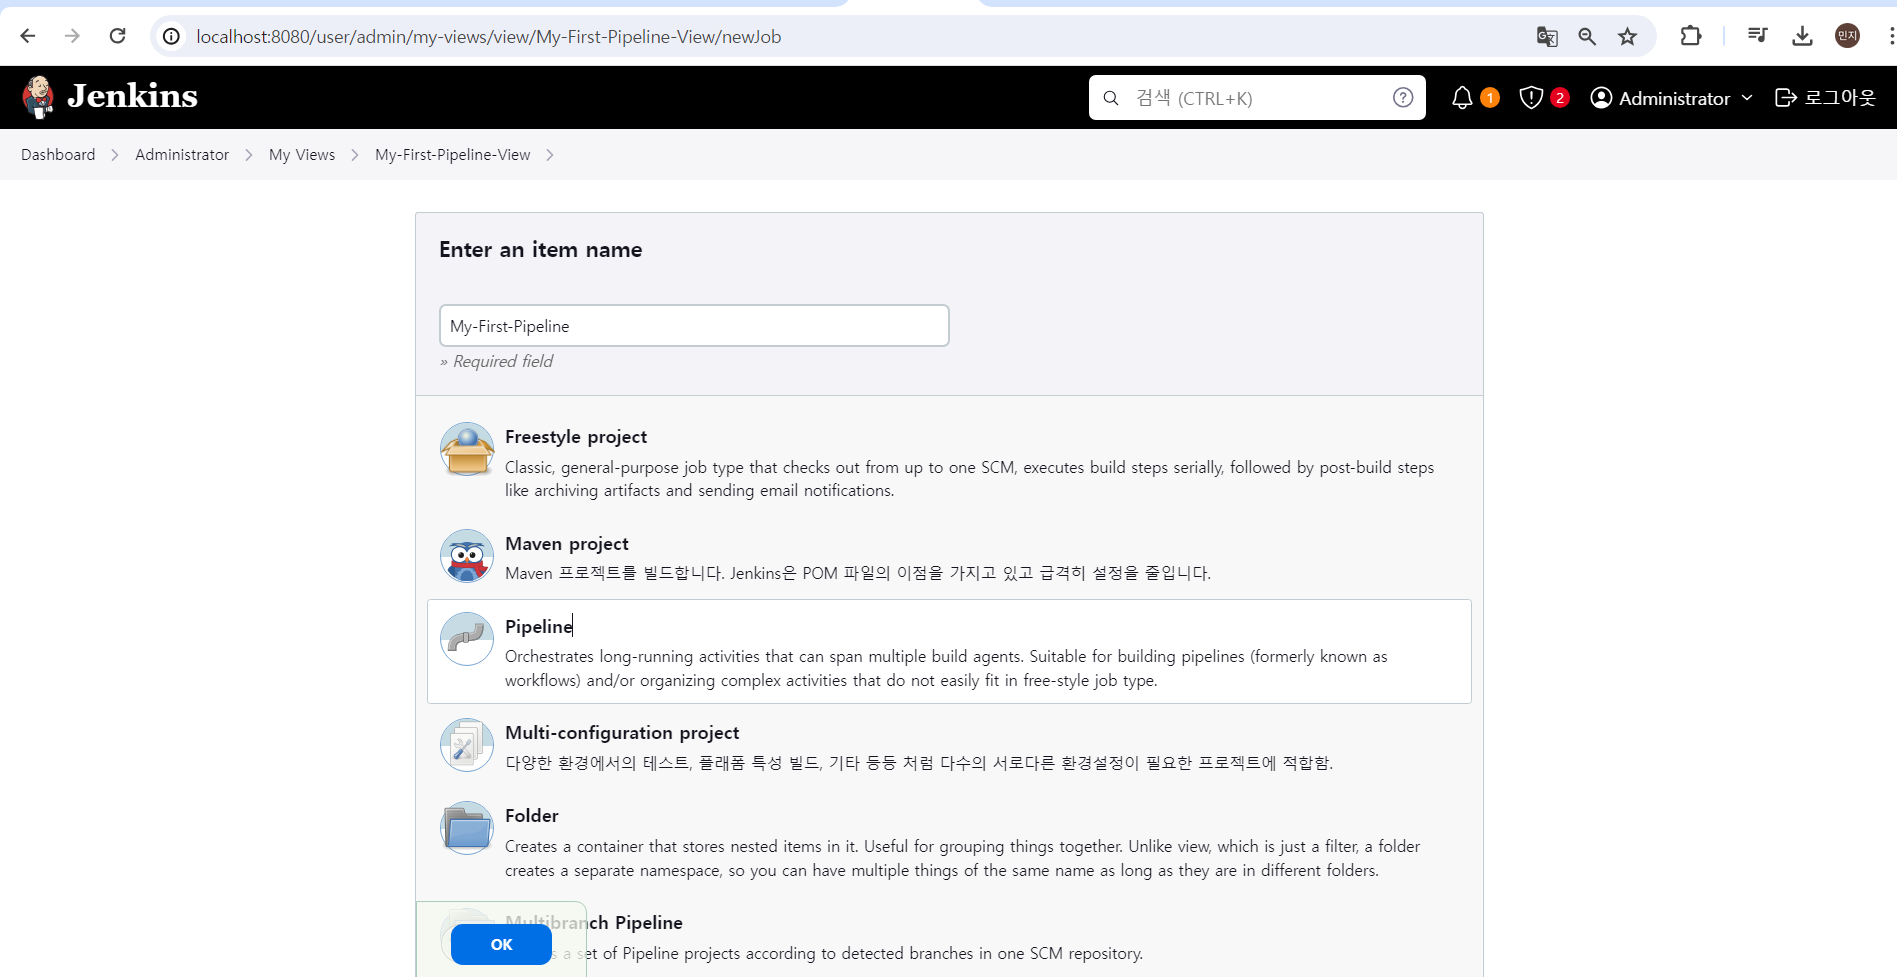Open notifications bell icon
This screenshot has height=977, width=1897.
click(1462, 97)
